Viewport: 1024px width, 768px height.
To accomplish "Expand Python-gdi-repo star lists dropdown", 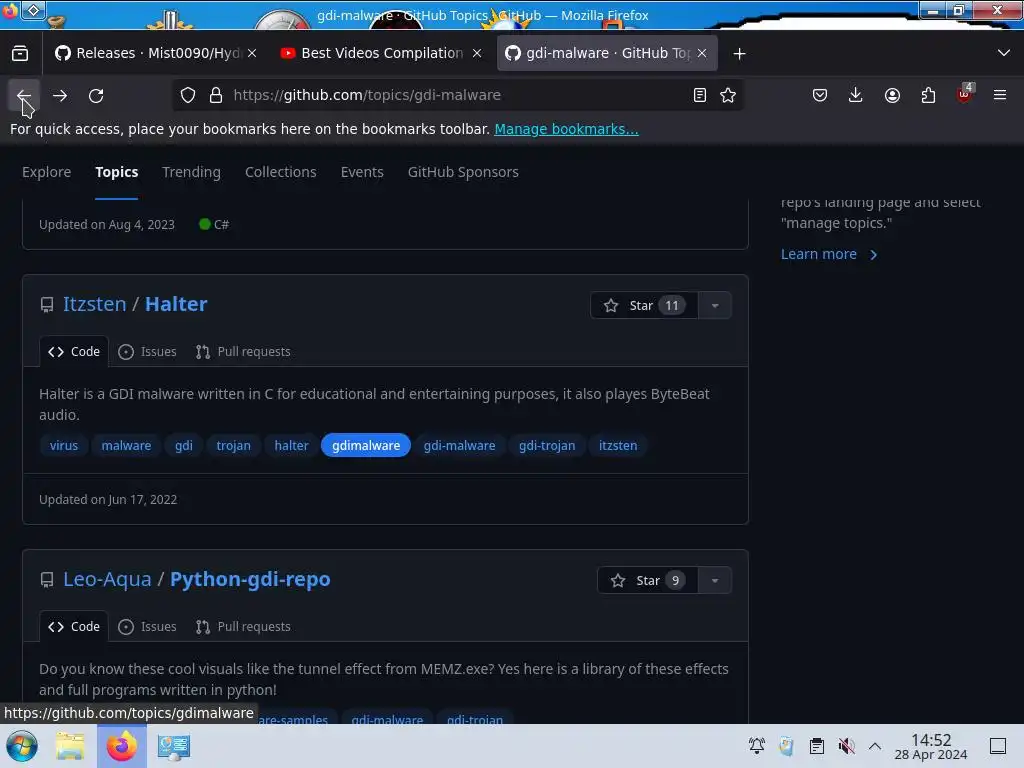I will pyautogui.click(x=715, y=581).
